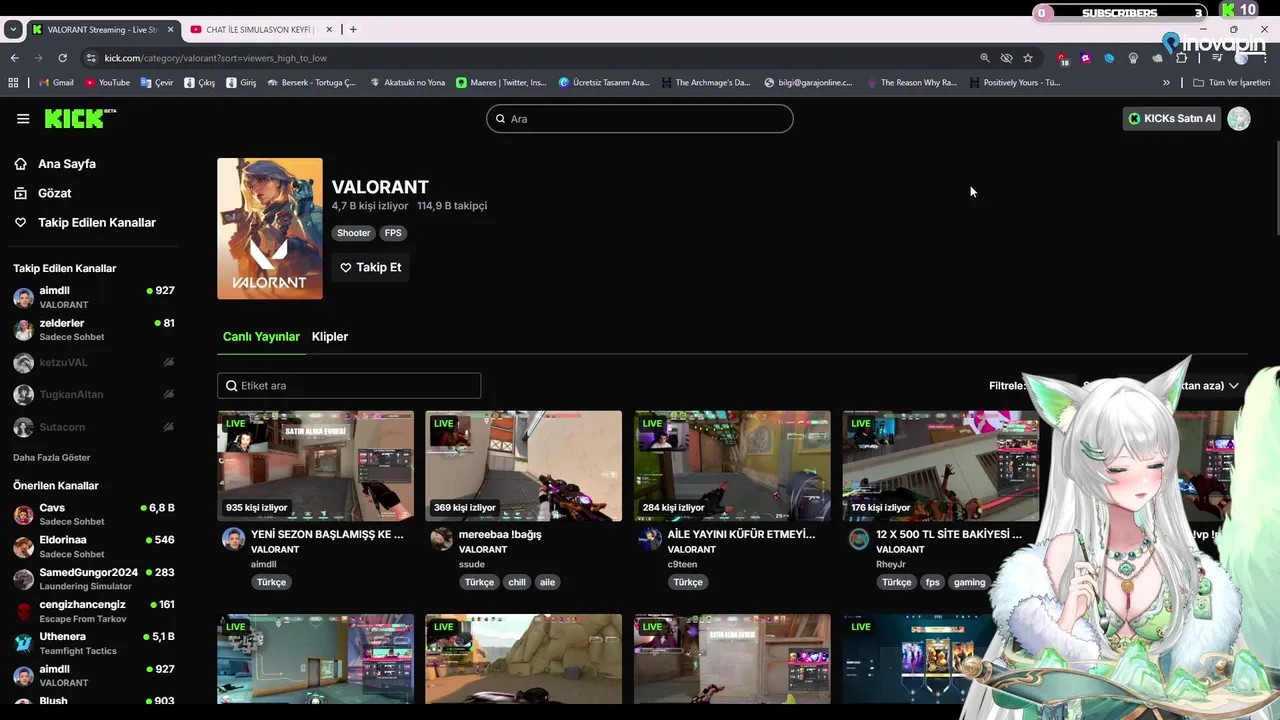The height and width of the screenshot is (720, 1280).
Task: Open the Akatsuki no Yona bookmark
Action: point(407,82)
